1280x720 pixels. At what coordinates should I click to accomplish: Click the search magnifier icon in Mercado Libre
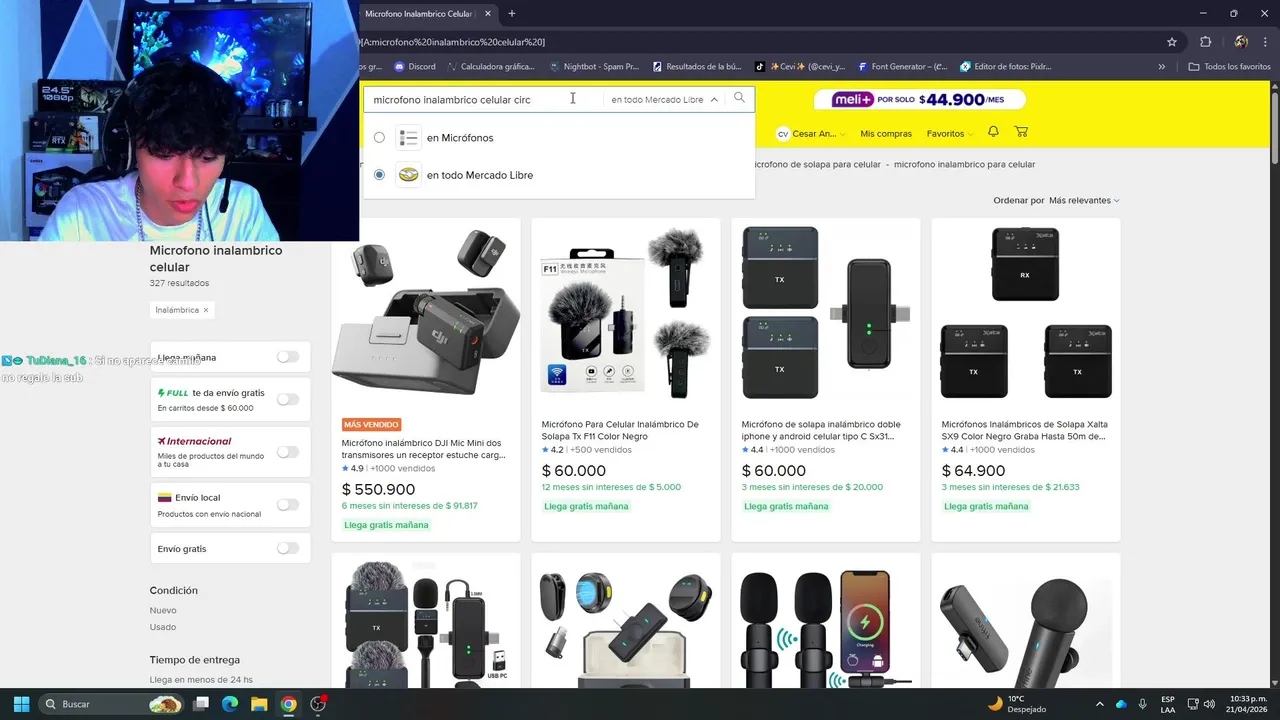739,98
